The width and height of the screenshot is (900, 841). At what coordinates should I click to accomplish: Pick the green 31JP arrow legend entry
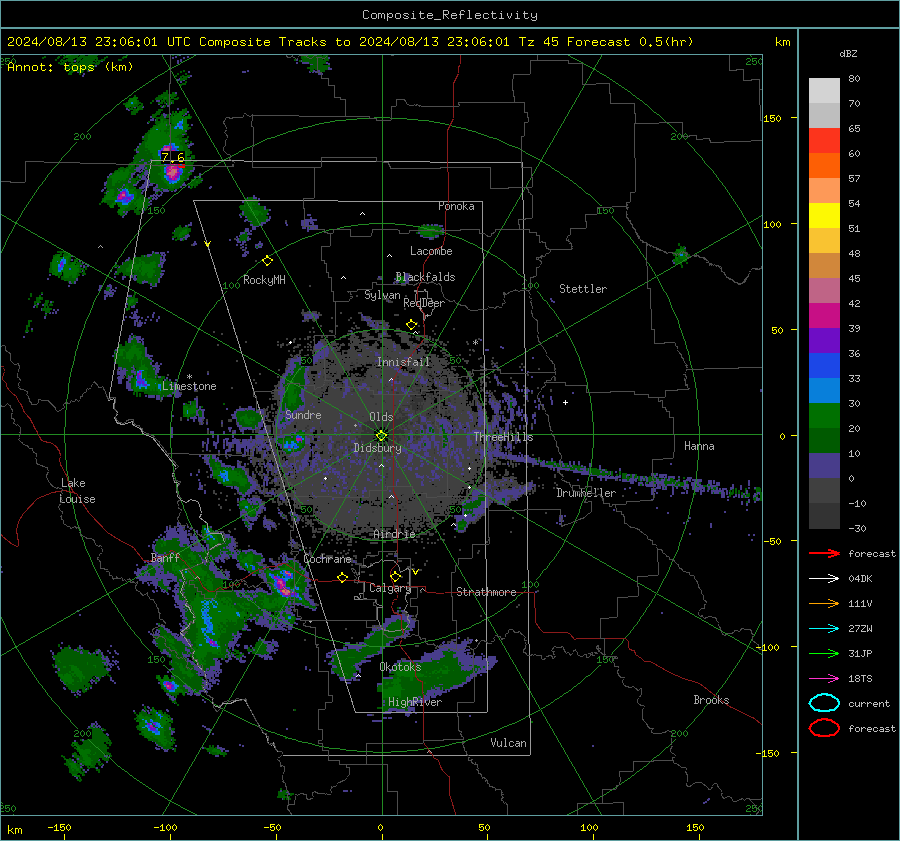pyautogui.click(x=824, y=653)
